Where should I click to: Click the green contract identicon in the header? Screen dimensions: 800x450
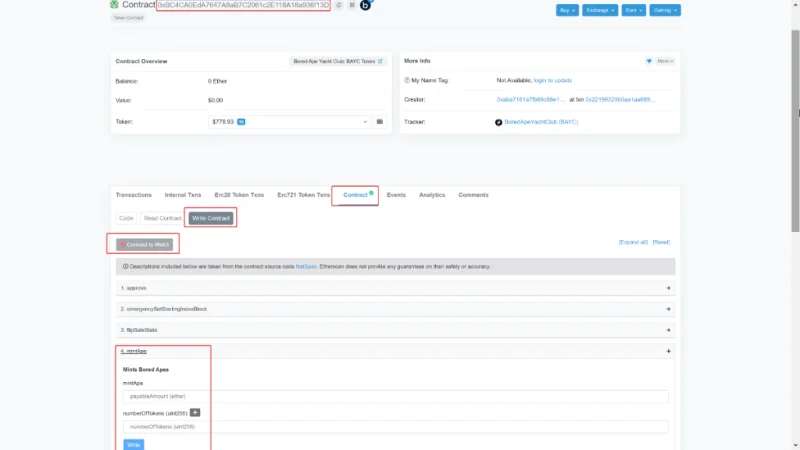pos(114,5)
